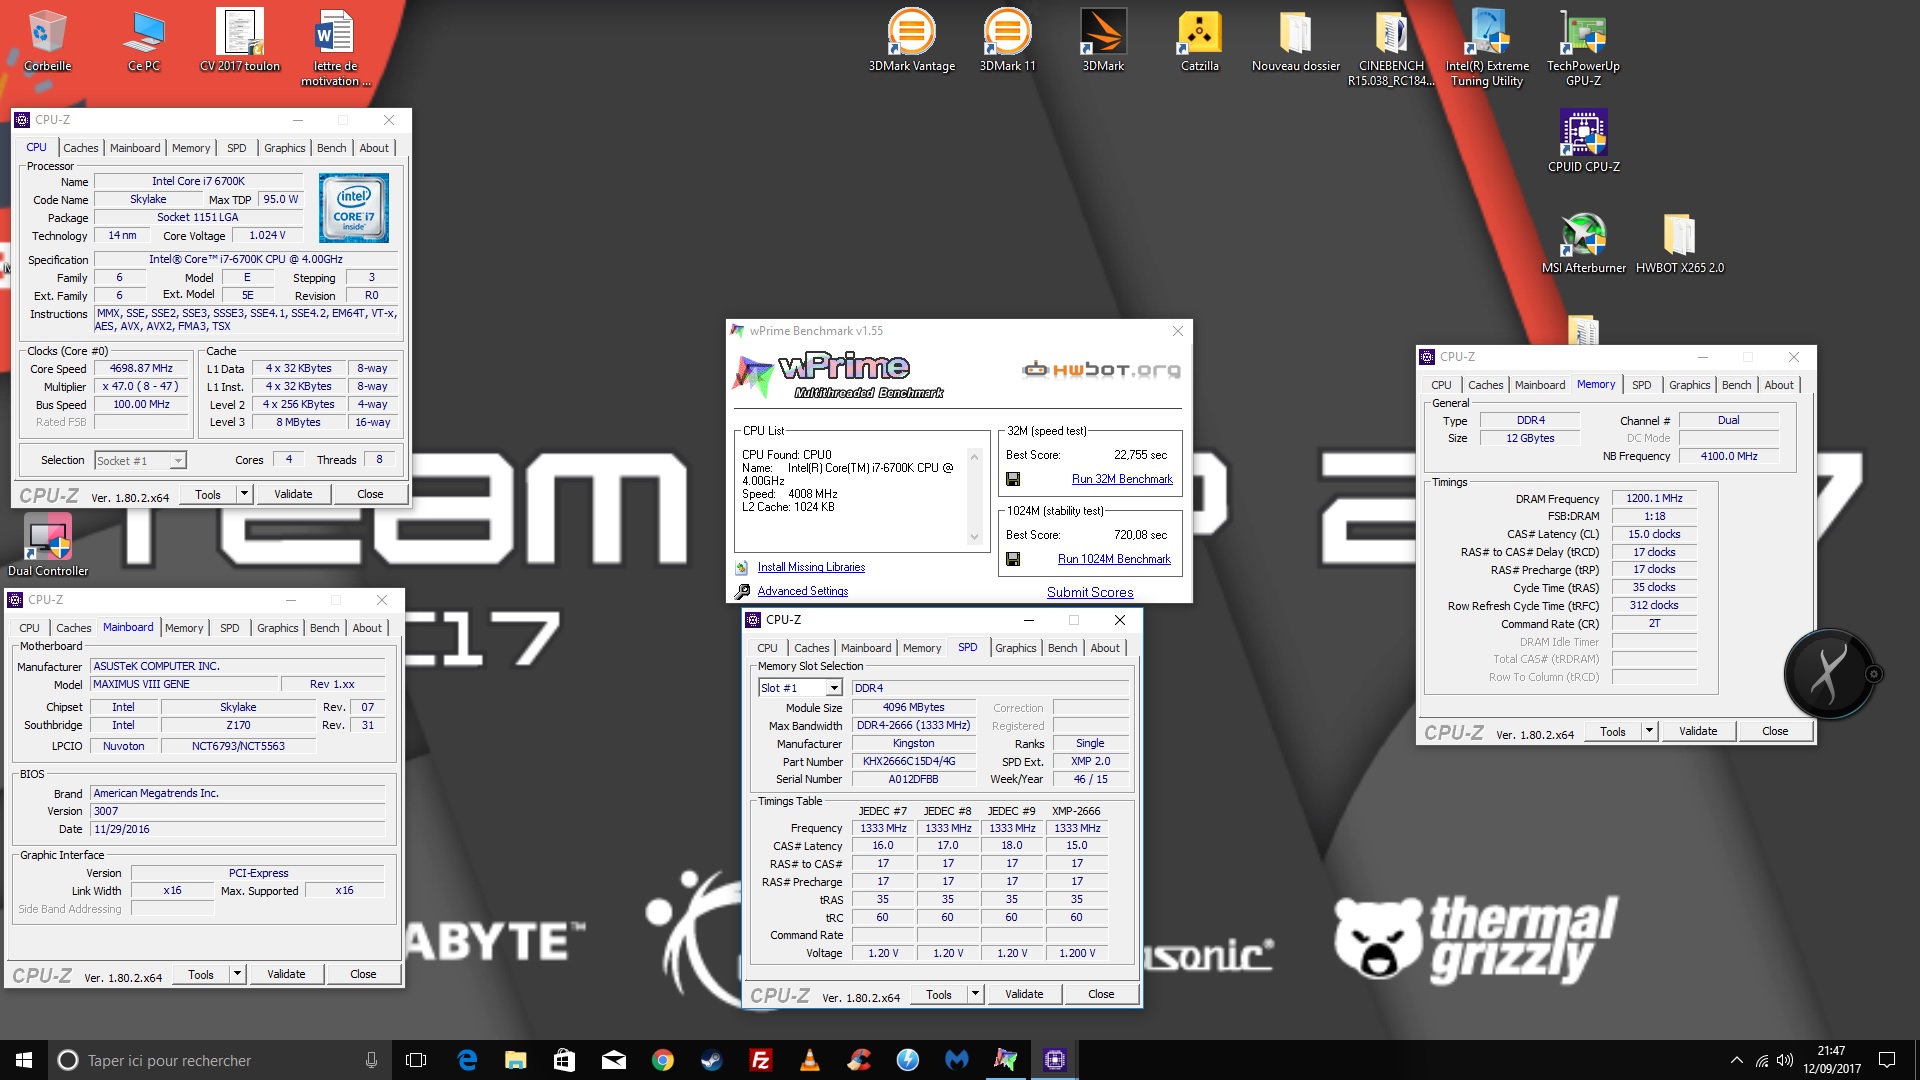Viewport: 1920px width, 1080px height.
Task: Expand Tools arrow in Mainboard window
Action: (237, 974)
